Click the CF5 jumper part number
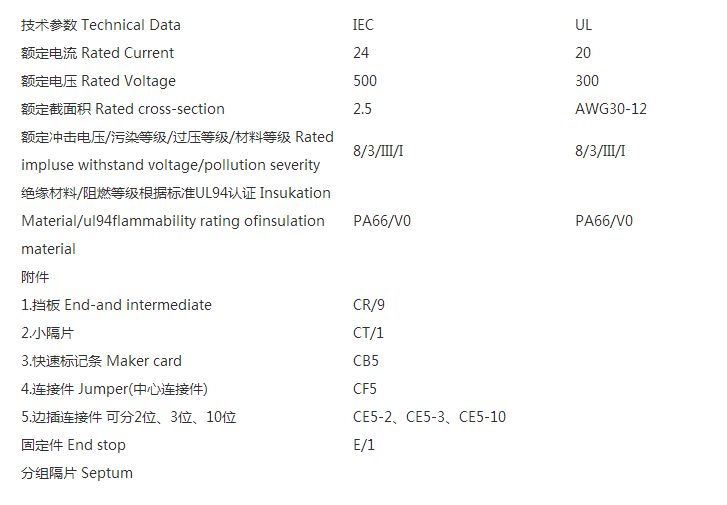 366,389
